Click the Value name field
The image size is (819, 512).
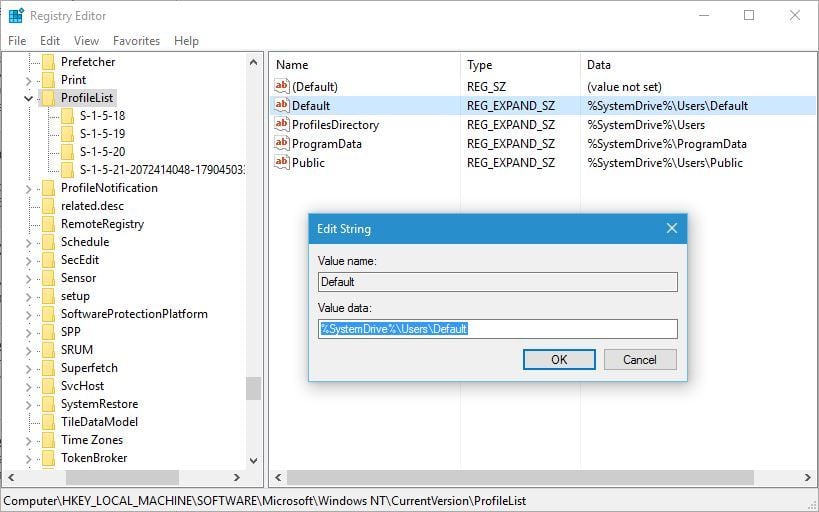tap(497, 282)
